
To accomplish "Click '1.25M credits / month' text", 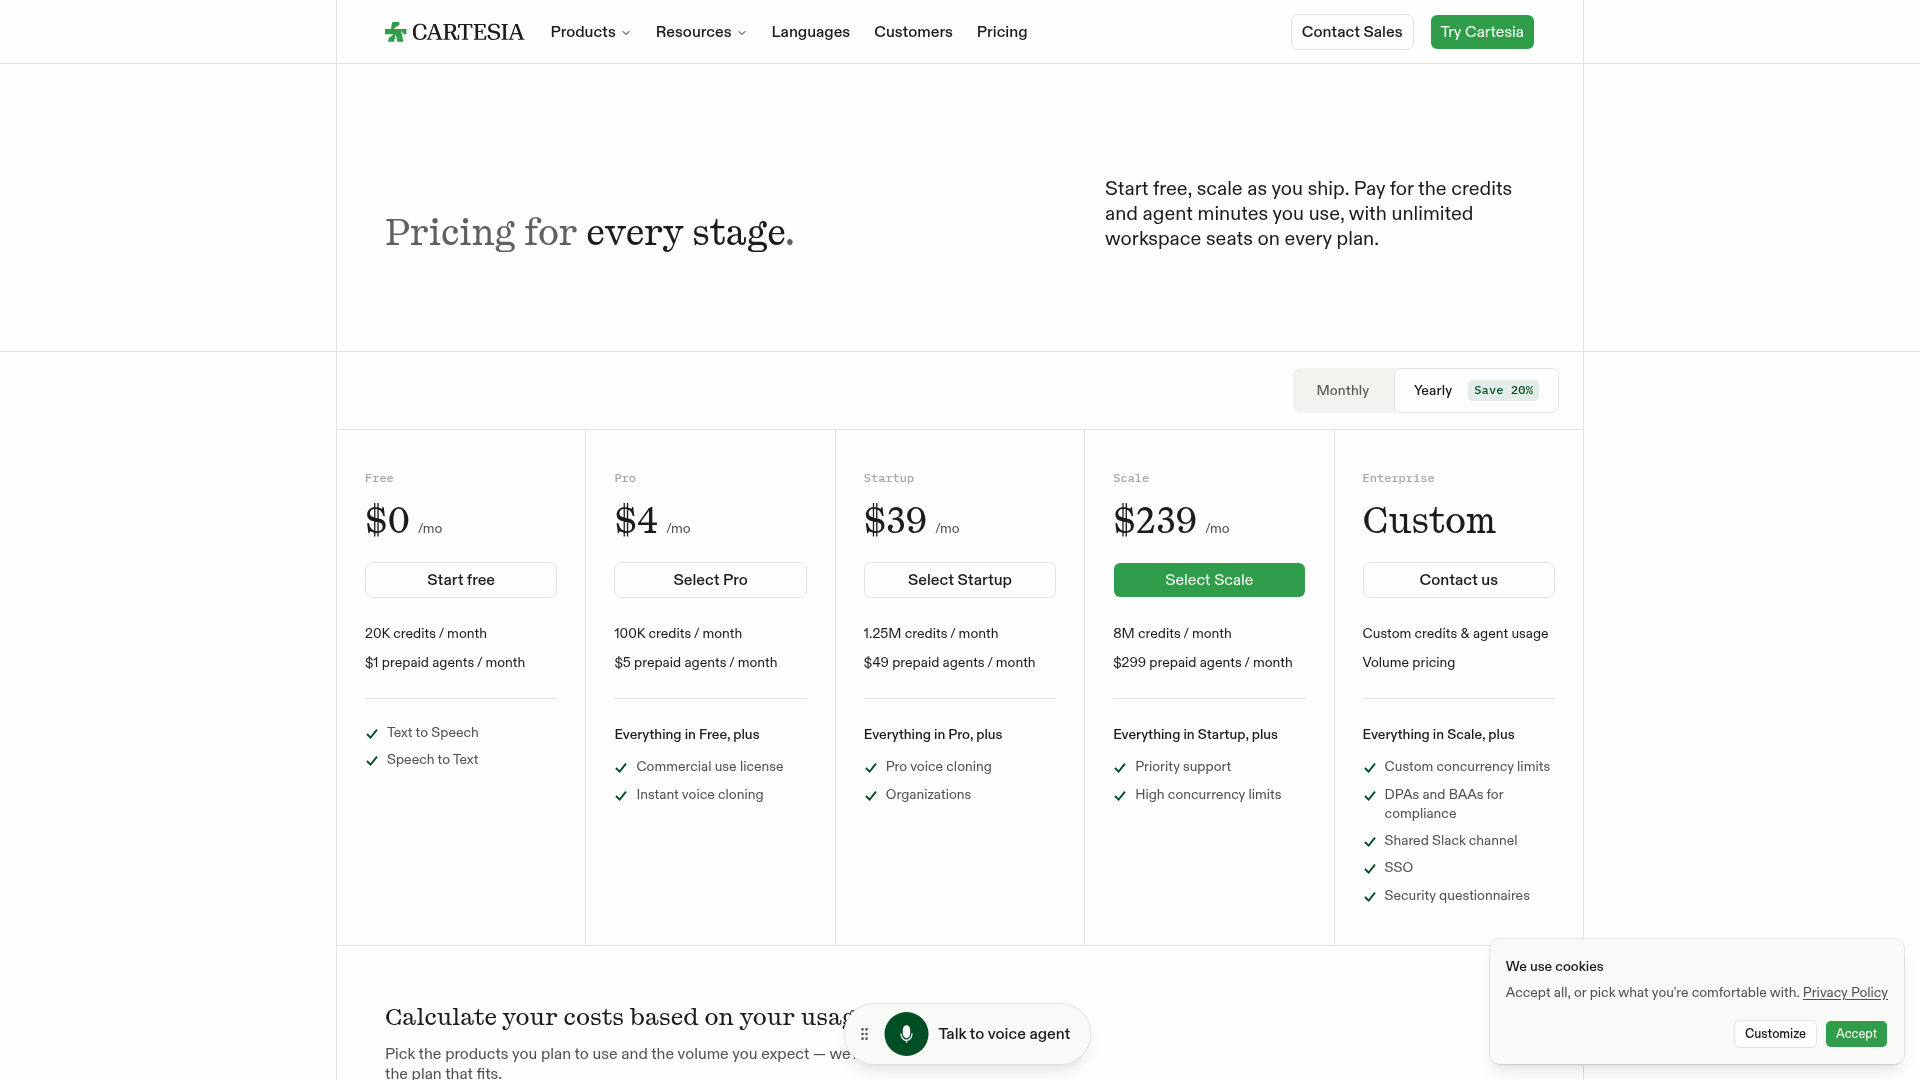I will [931, 634].
